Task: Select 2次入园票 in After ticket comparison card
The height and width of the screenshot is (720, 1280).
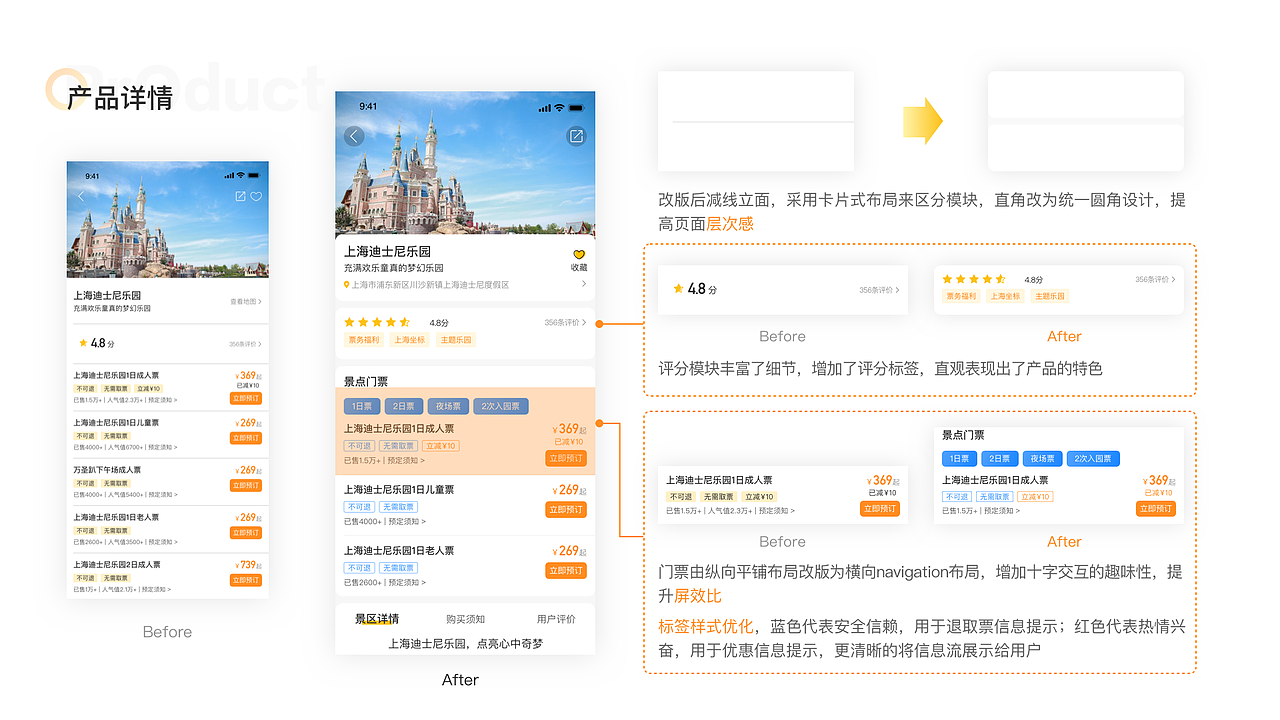Action: coord(1094,459)
